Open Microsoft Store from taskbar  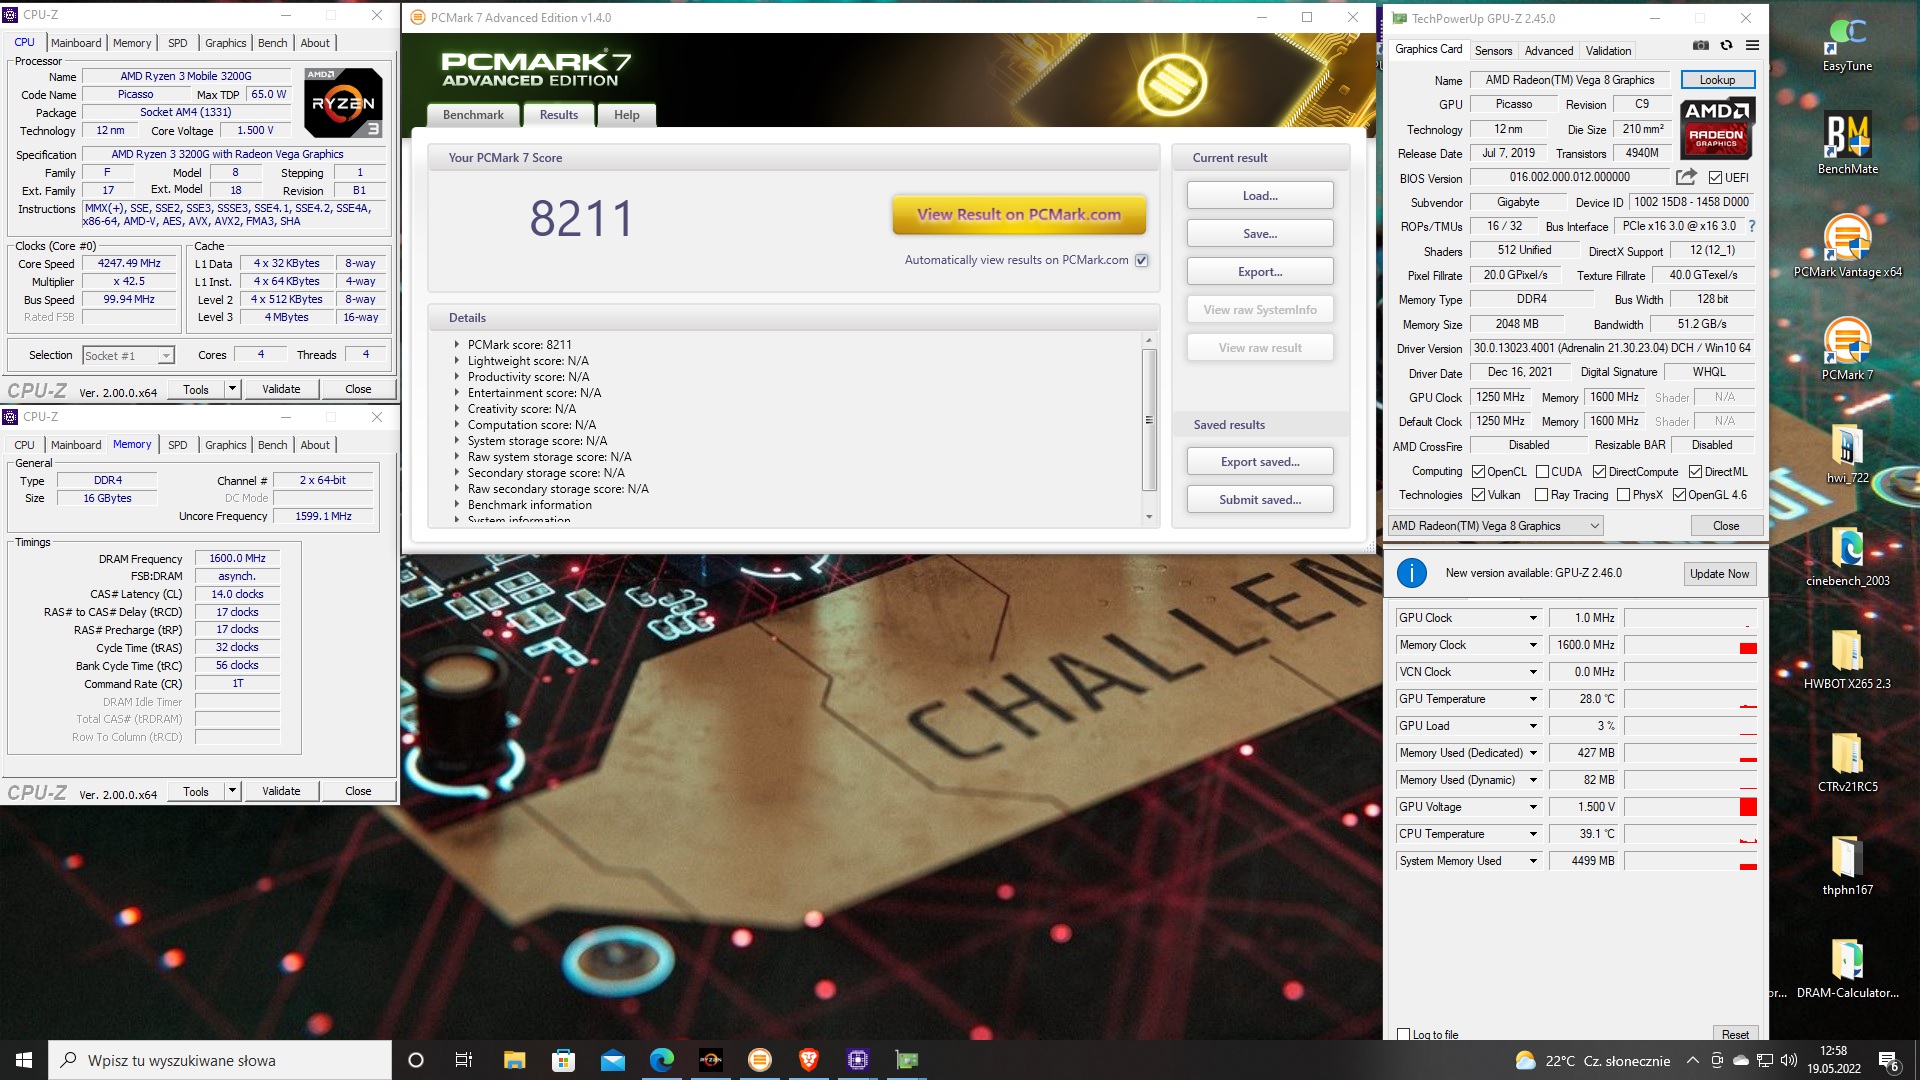pos(563,1060)
